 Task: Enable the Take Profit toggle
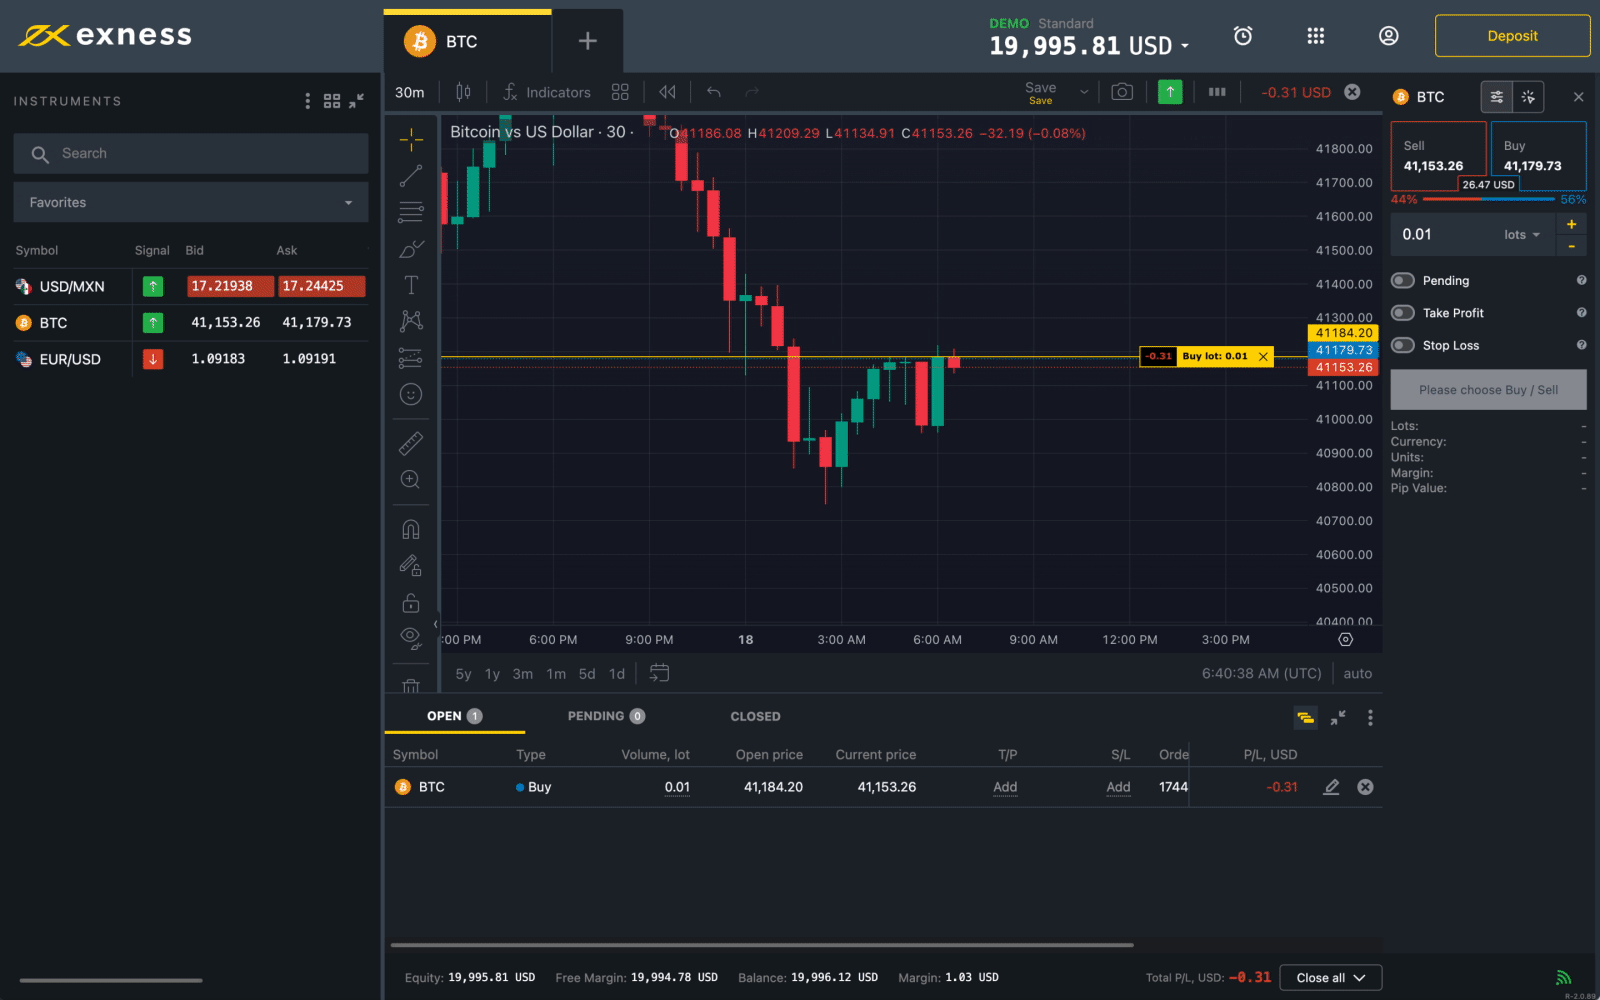pos(1403,313)
